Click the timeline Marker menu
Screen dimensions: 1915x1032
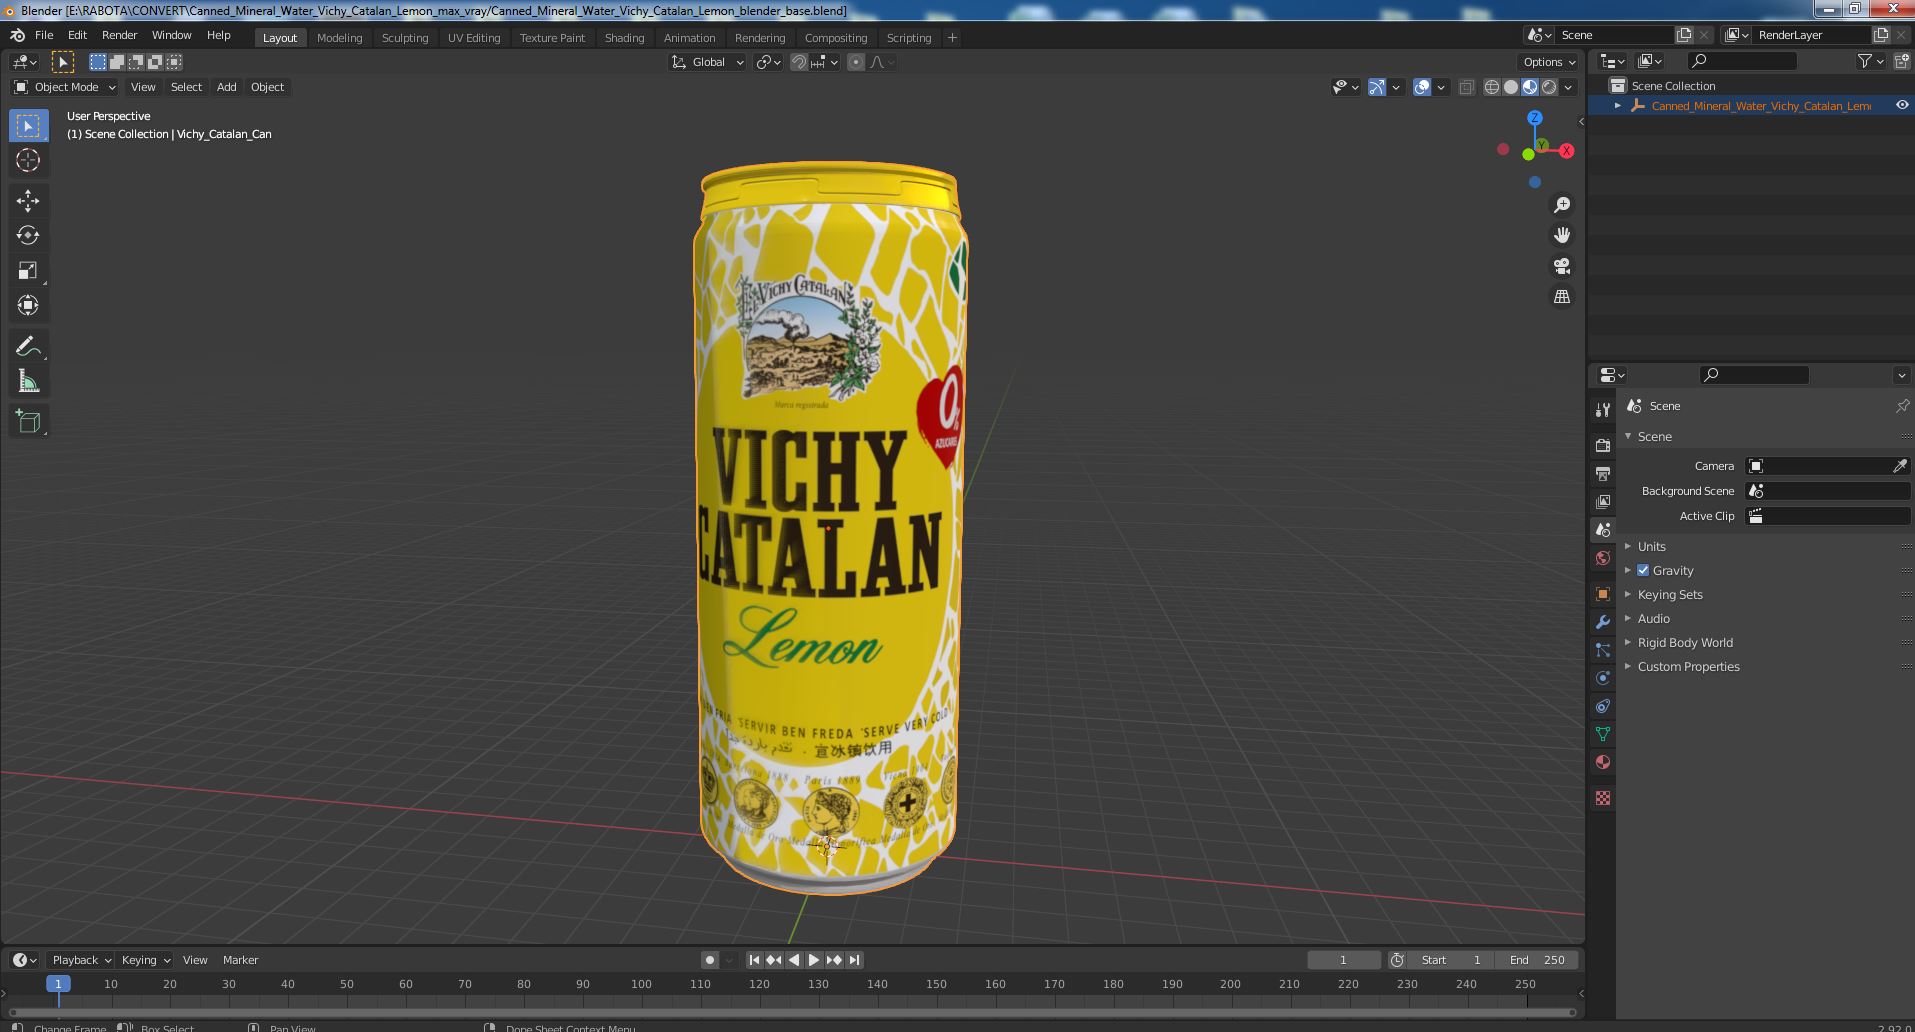pyautogui.click(x=240, y=960)
